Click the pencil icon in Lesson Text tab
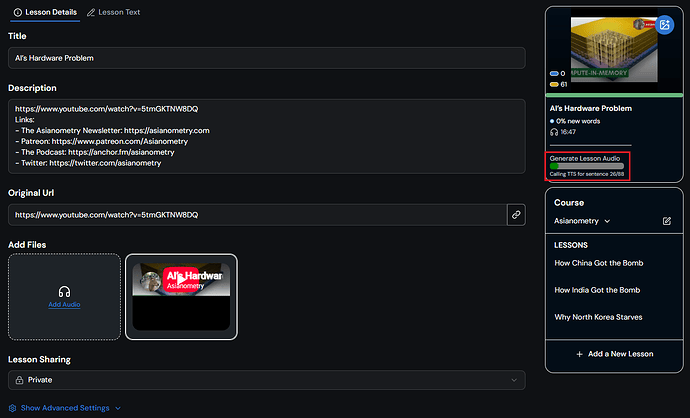 point(91,12)
